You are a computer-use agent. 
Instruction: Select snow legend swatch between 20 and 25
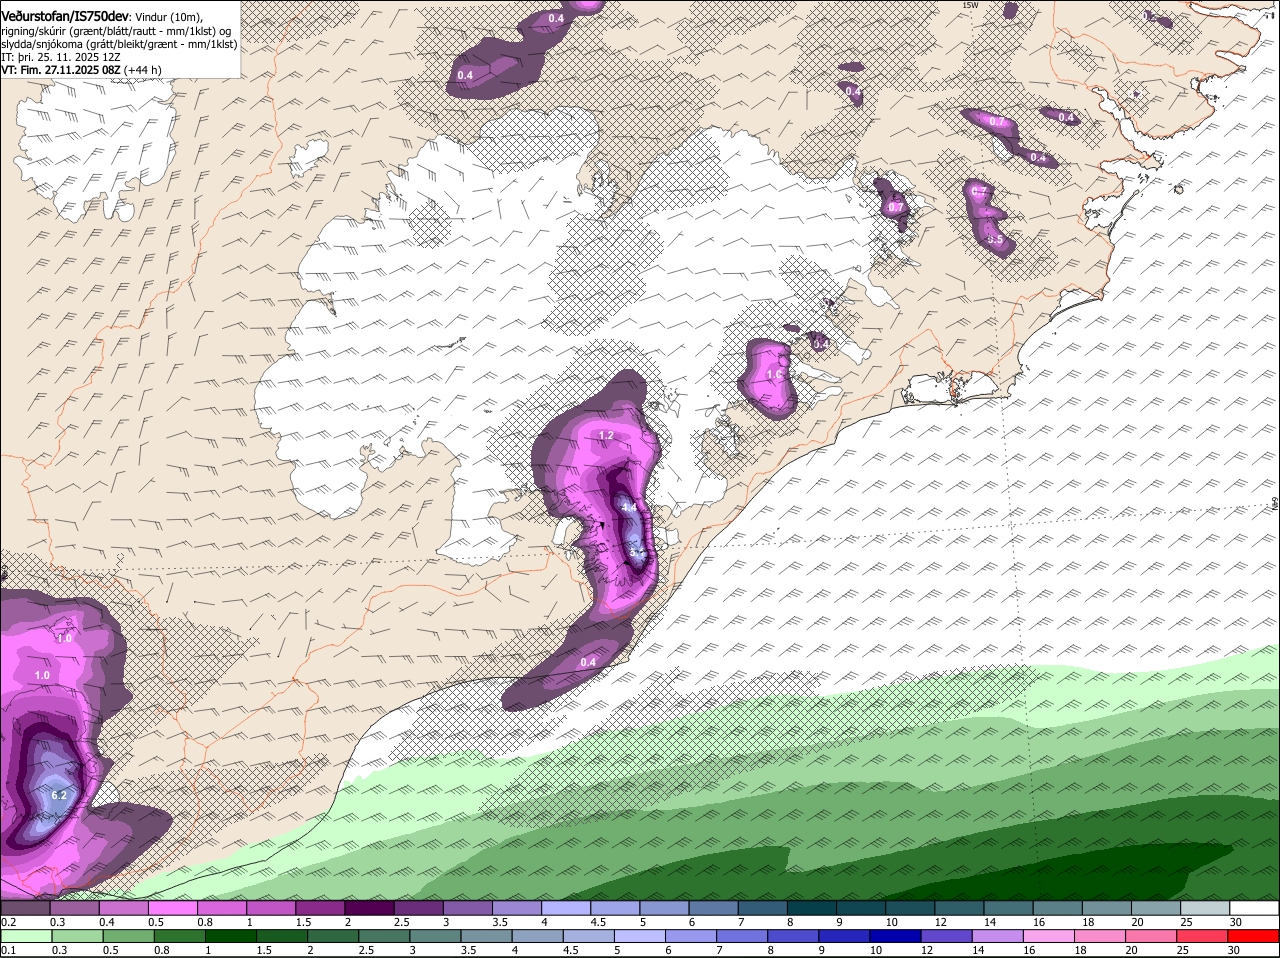pyautogui.click(x=1157, y=908)
